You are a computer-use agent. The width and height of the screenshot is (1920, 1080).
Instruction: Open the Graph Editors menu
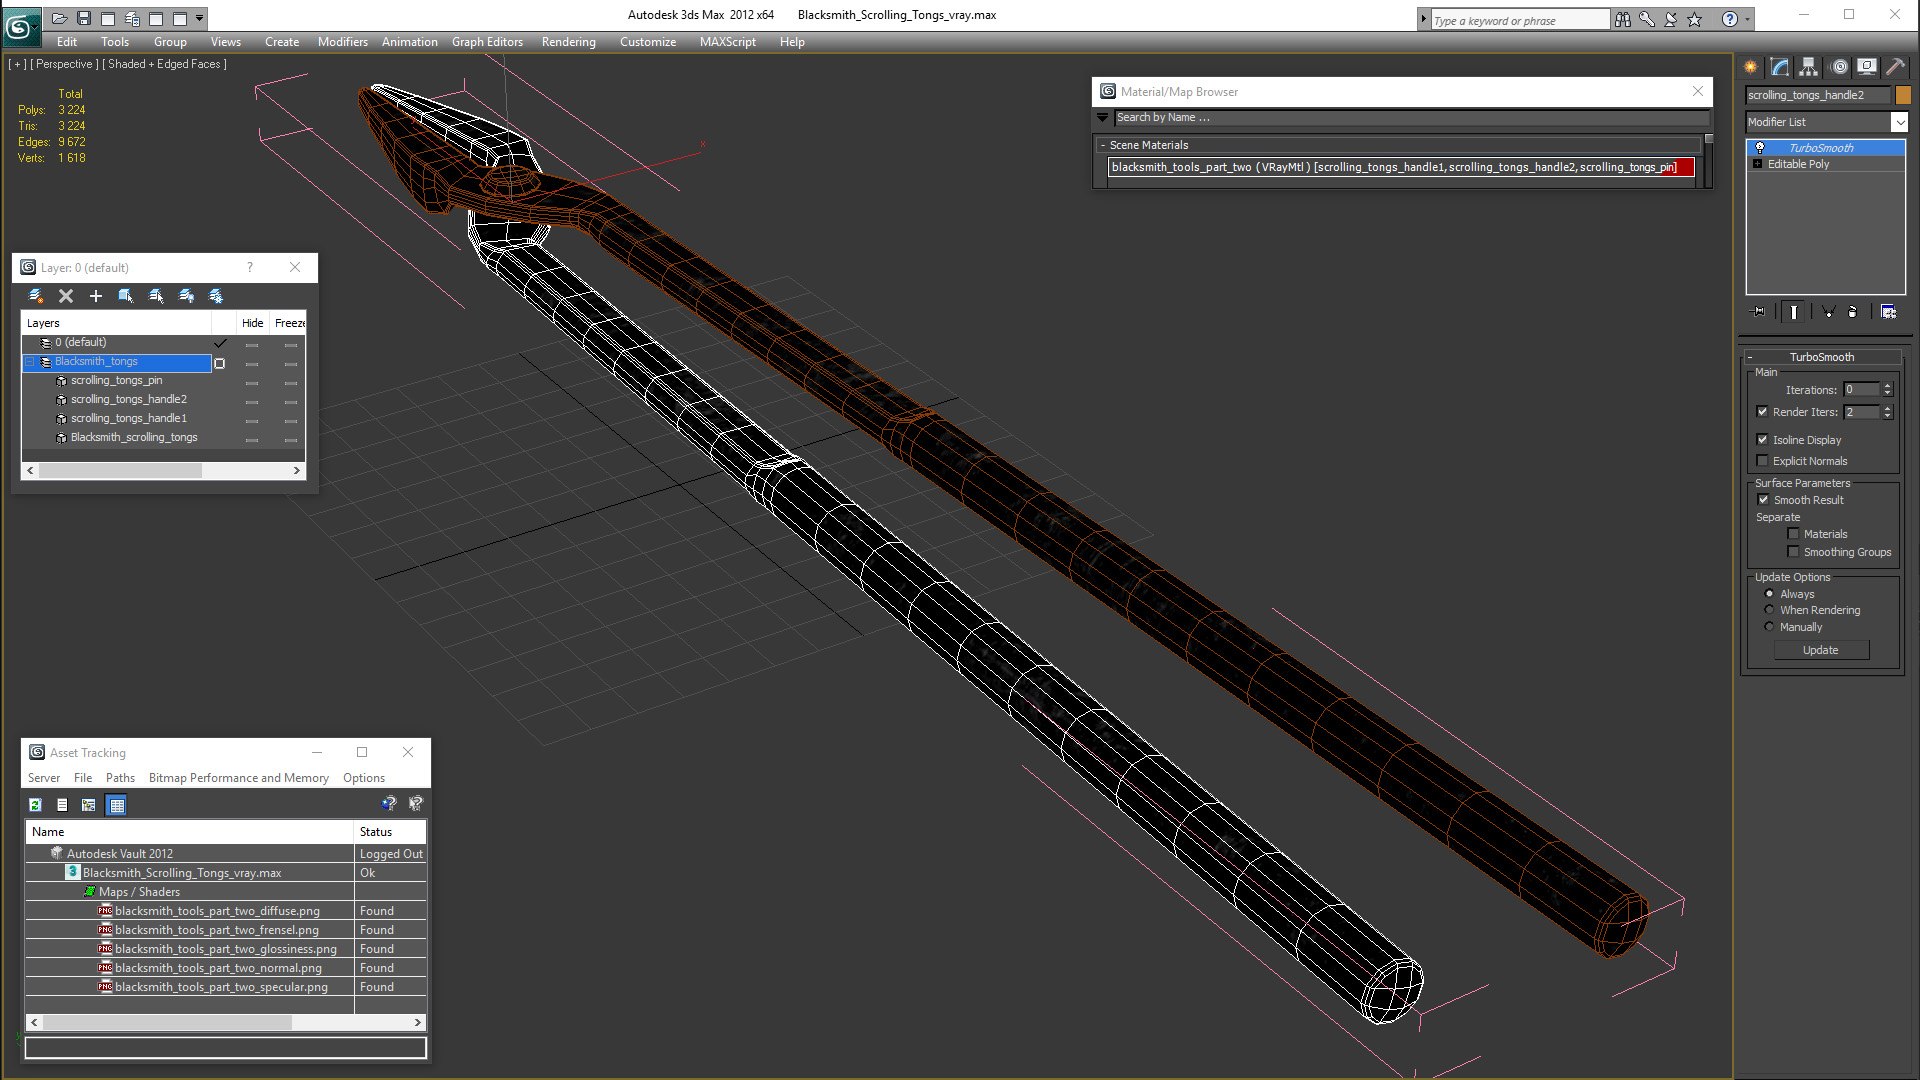[487, 42]
